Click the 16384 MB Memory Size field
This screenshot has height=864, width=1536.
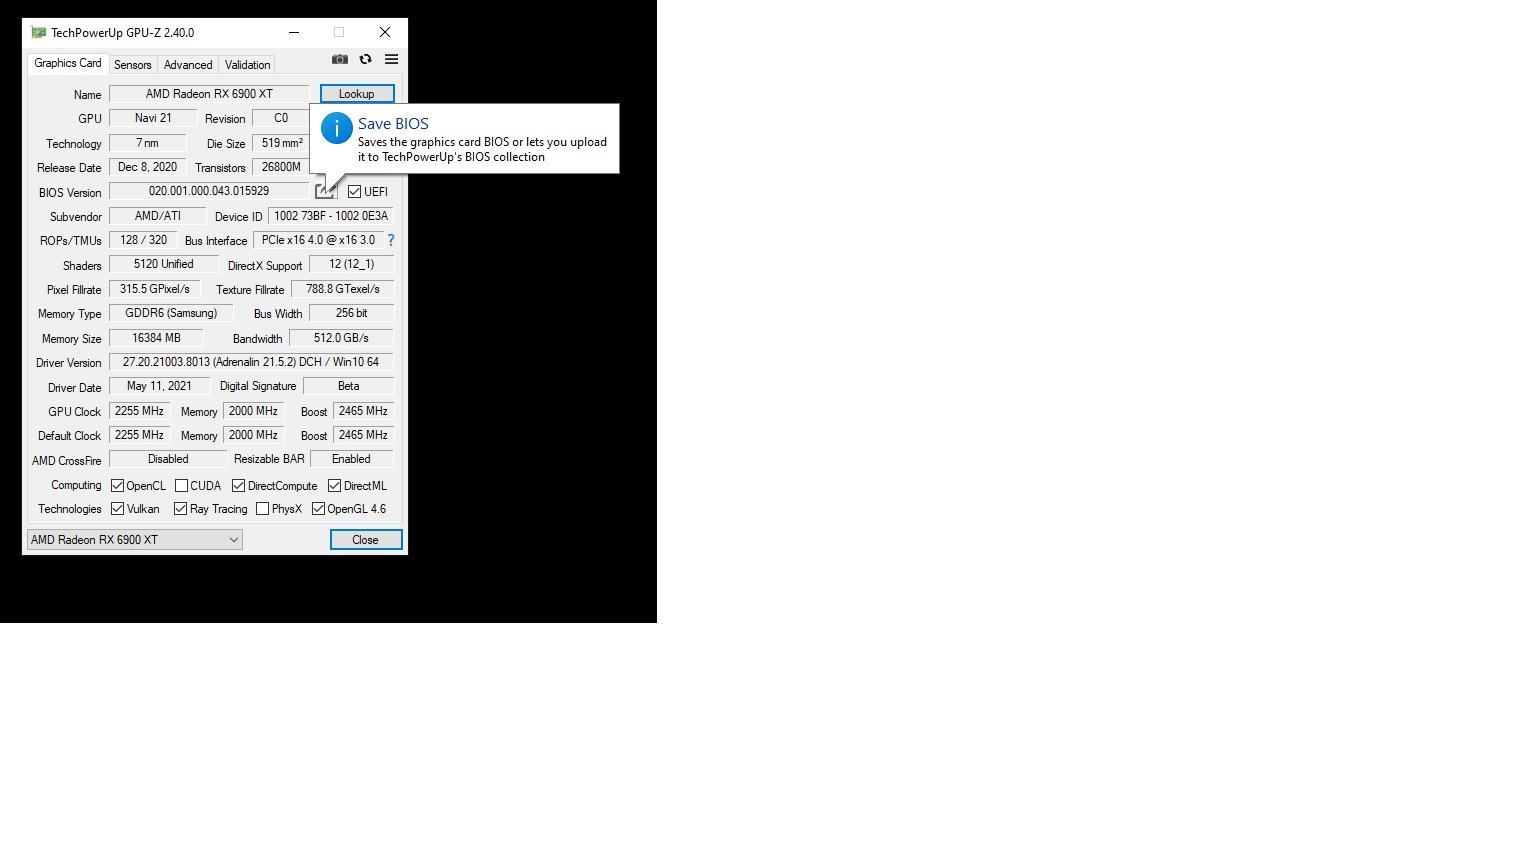click(x=156, y=338)
